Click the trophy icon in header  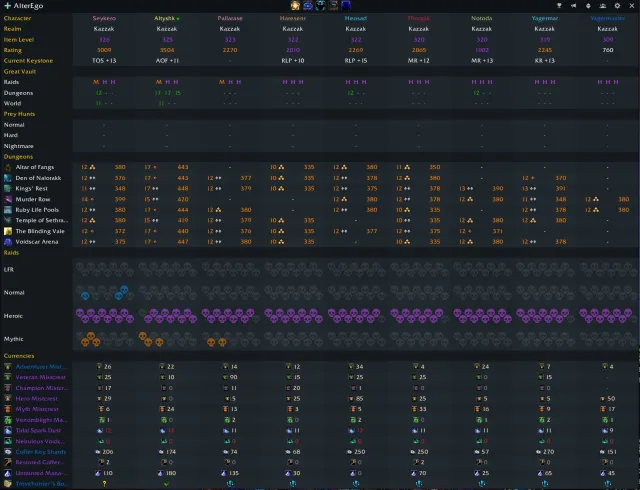(559, 6)
